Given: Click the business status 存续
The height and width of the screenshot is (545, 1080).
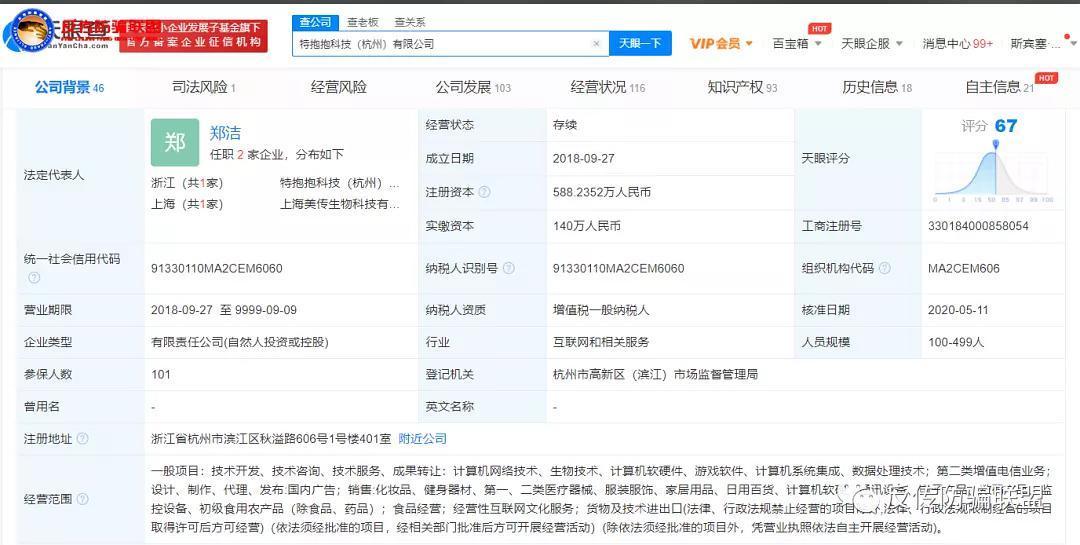Looking at the screenshot, I should coord(564,125).
